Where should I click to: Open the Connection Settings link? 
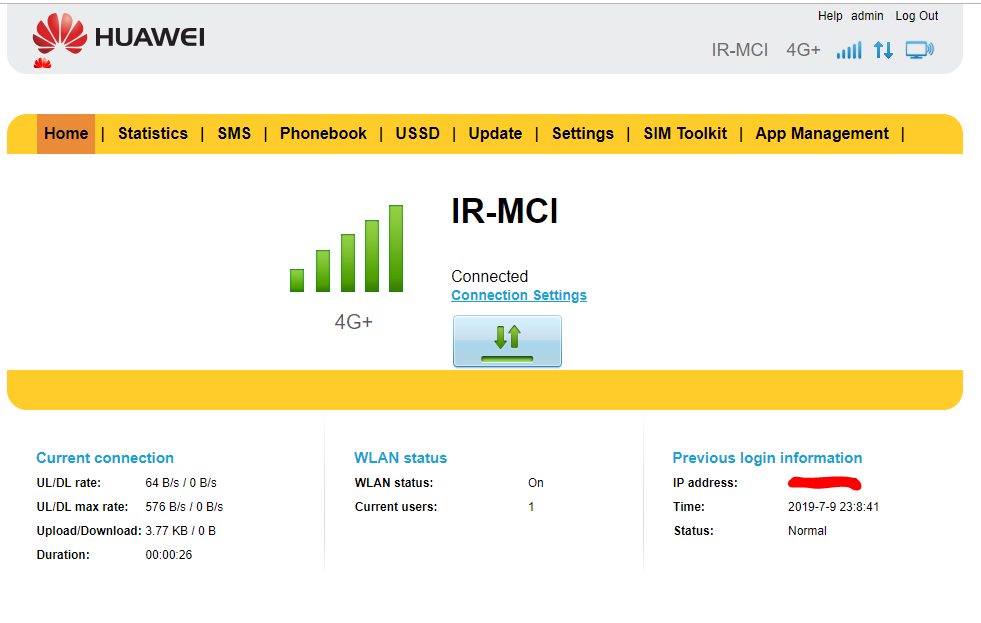pos(519,295)
